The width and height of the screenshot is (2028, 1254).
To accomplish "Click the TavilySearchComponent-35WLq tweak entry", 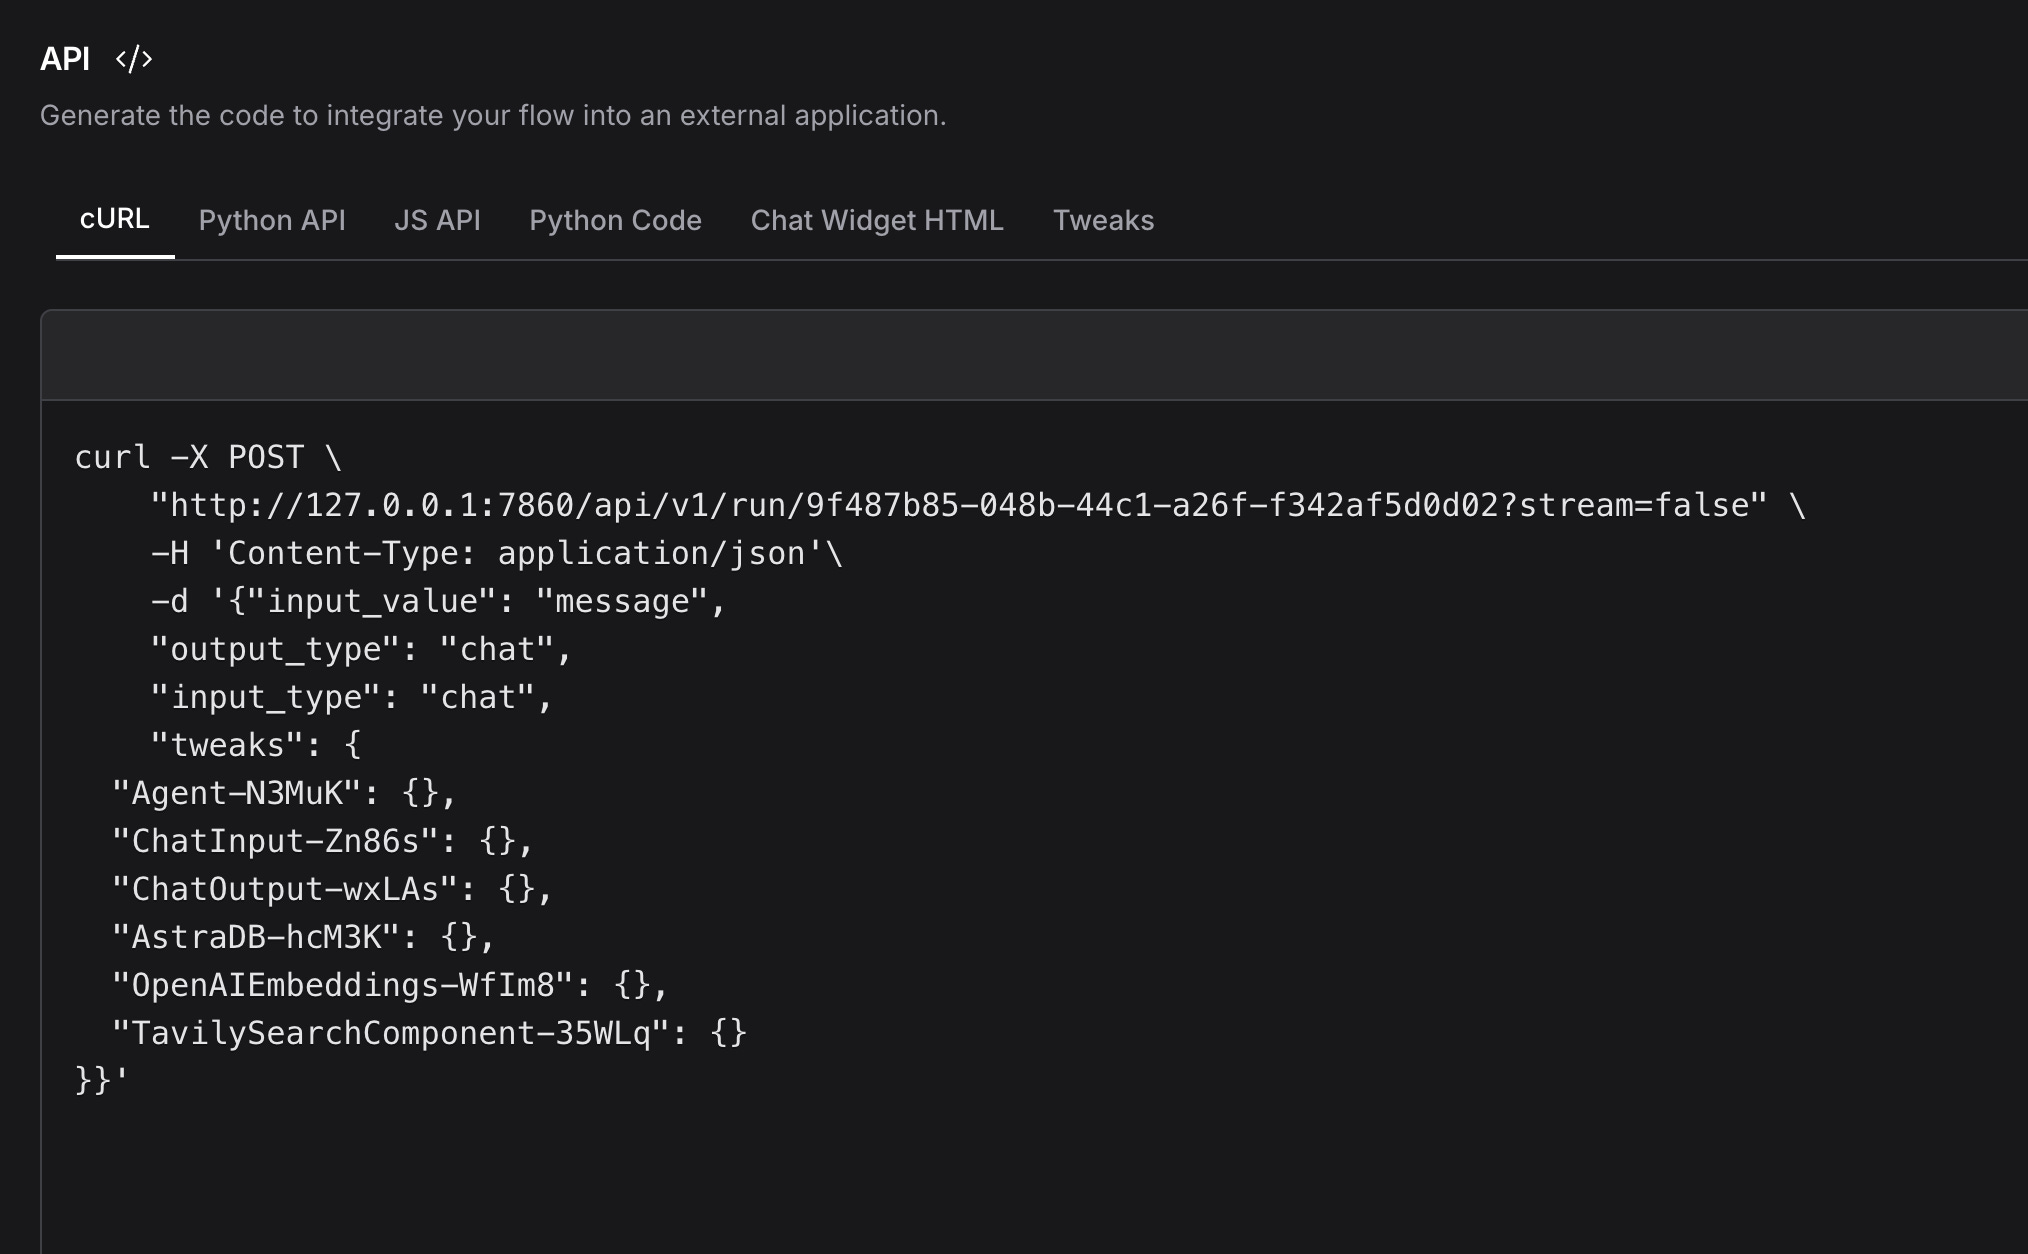I will coord(430,1032).
